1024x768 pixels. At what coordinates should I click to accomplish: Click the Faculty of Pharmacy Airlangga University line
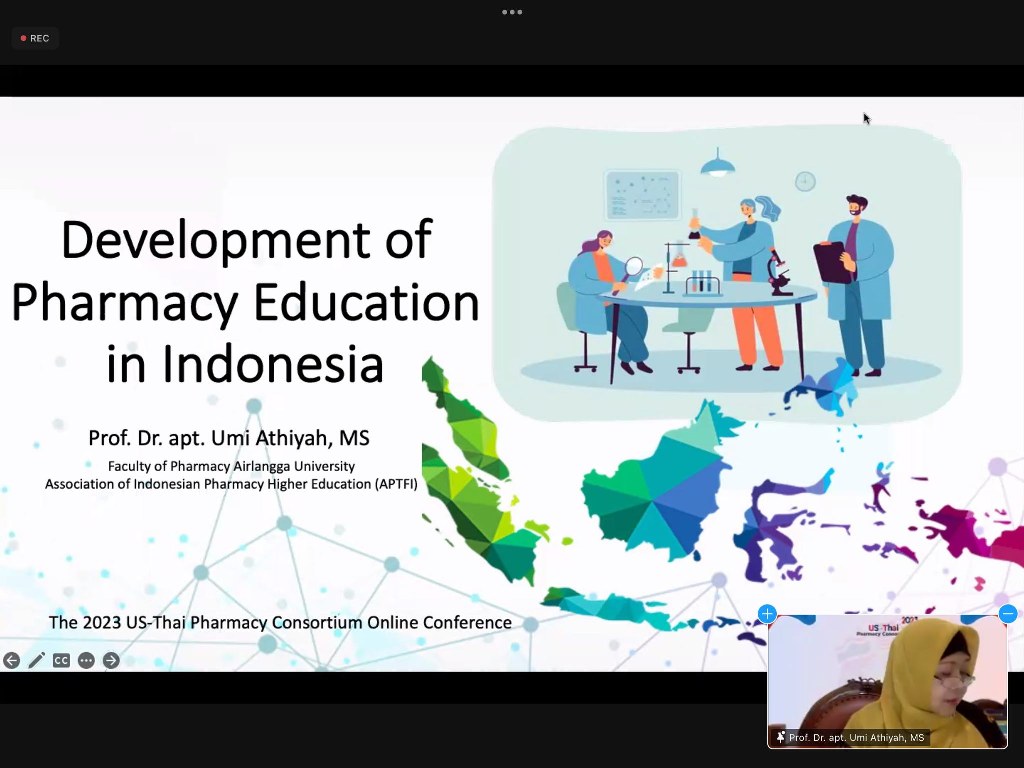(231, 466)
